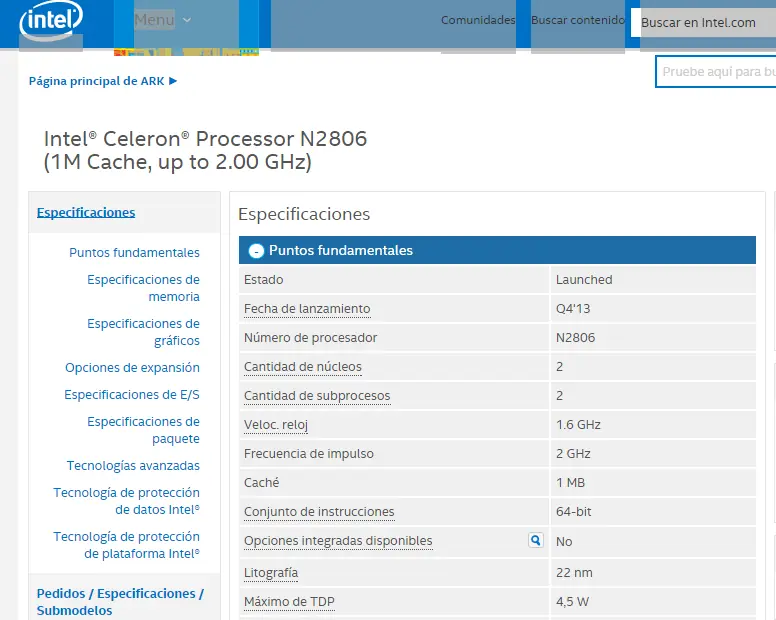
Task: Click the Veloc. reloj label
Action: click(276, 425)
